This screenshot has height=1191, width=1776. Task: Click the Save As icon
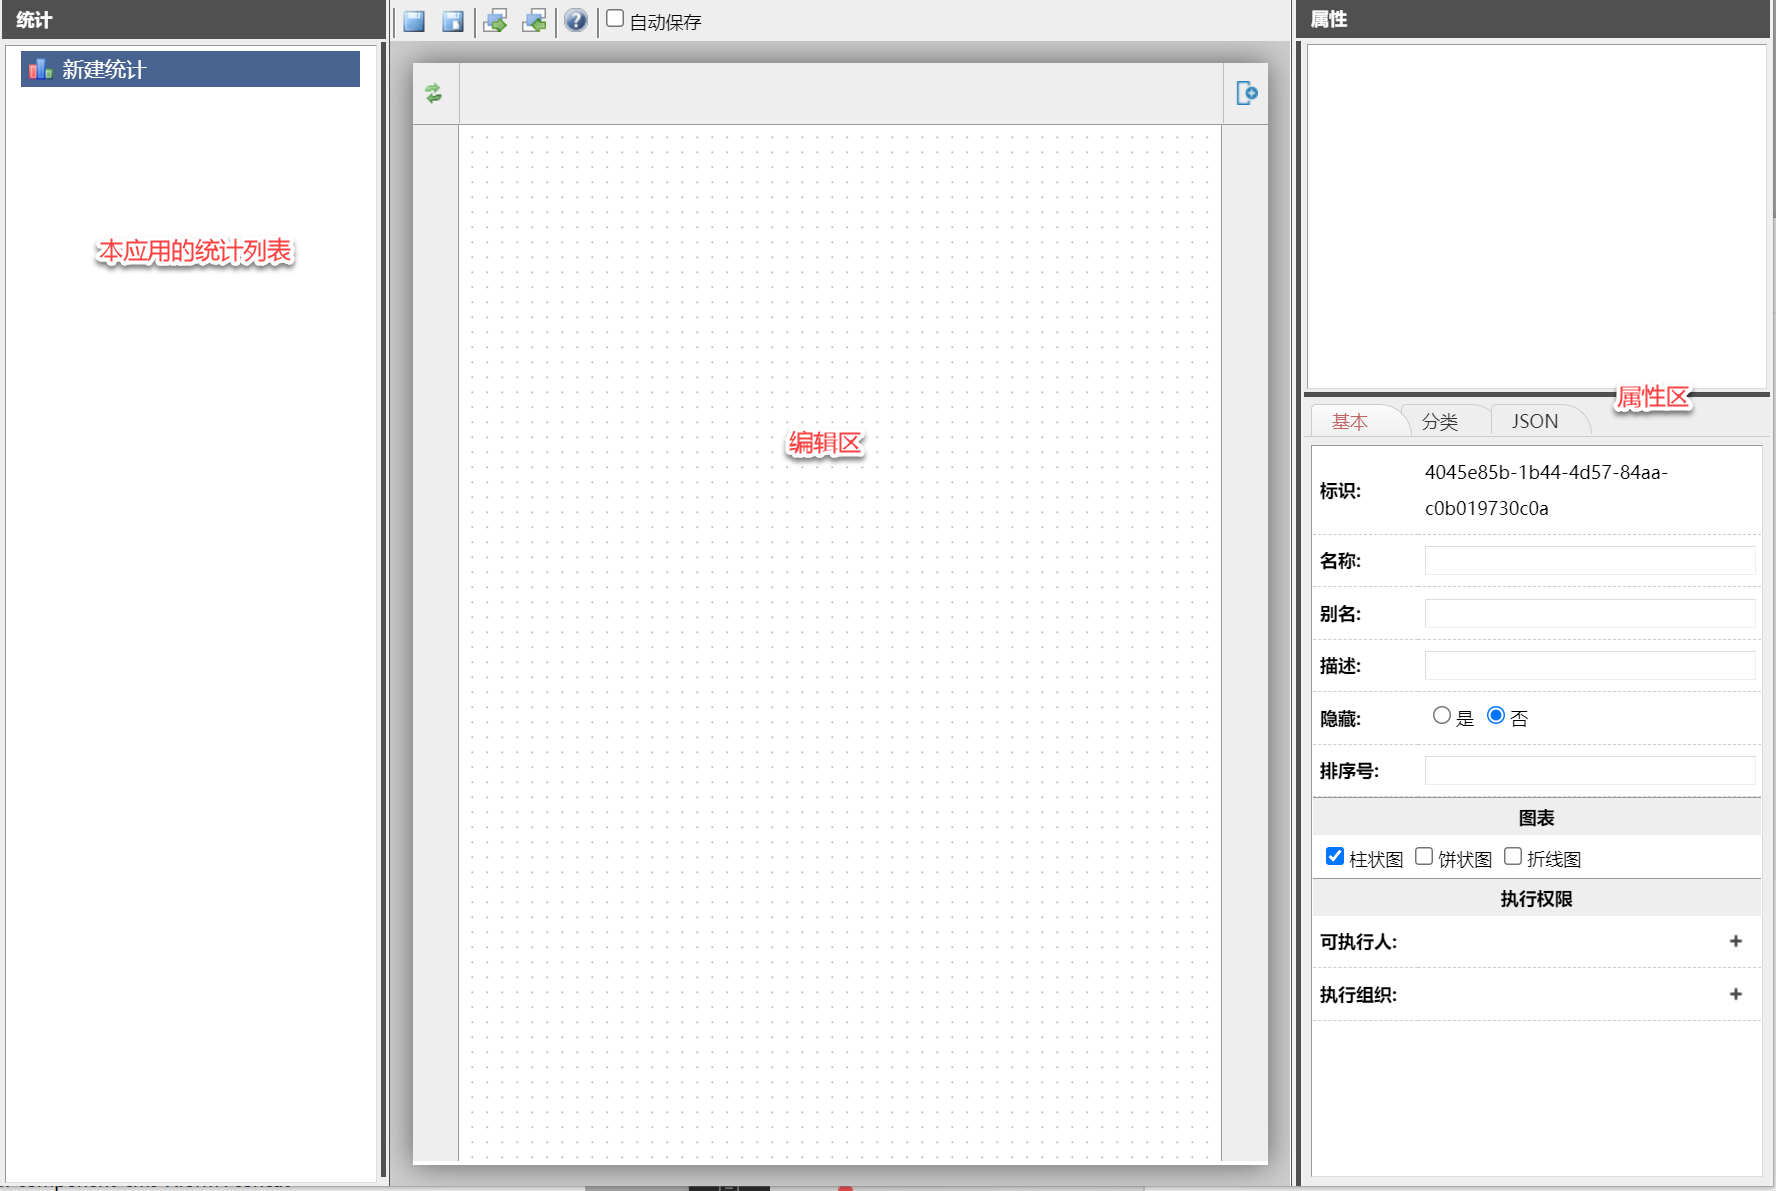click(453, 21)
